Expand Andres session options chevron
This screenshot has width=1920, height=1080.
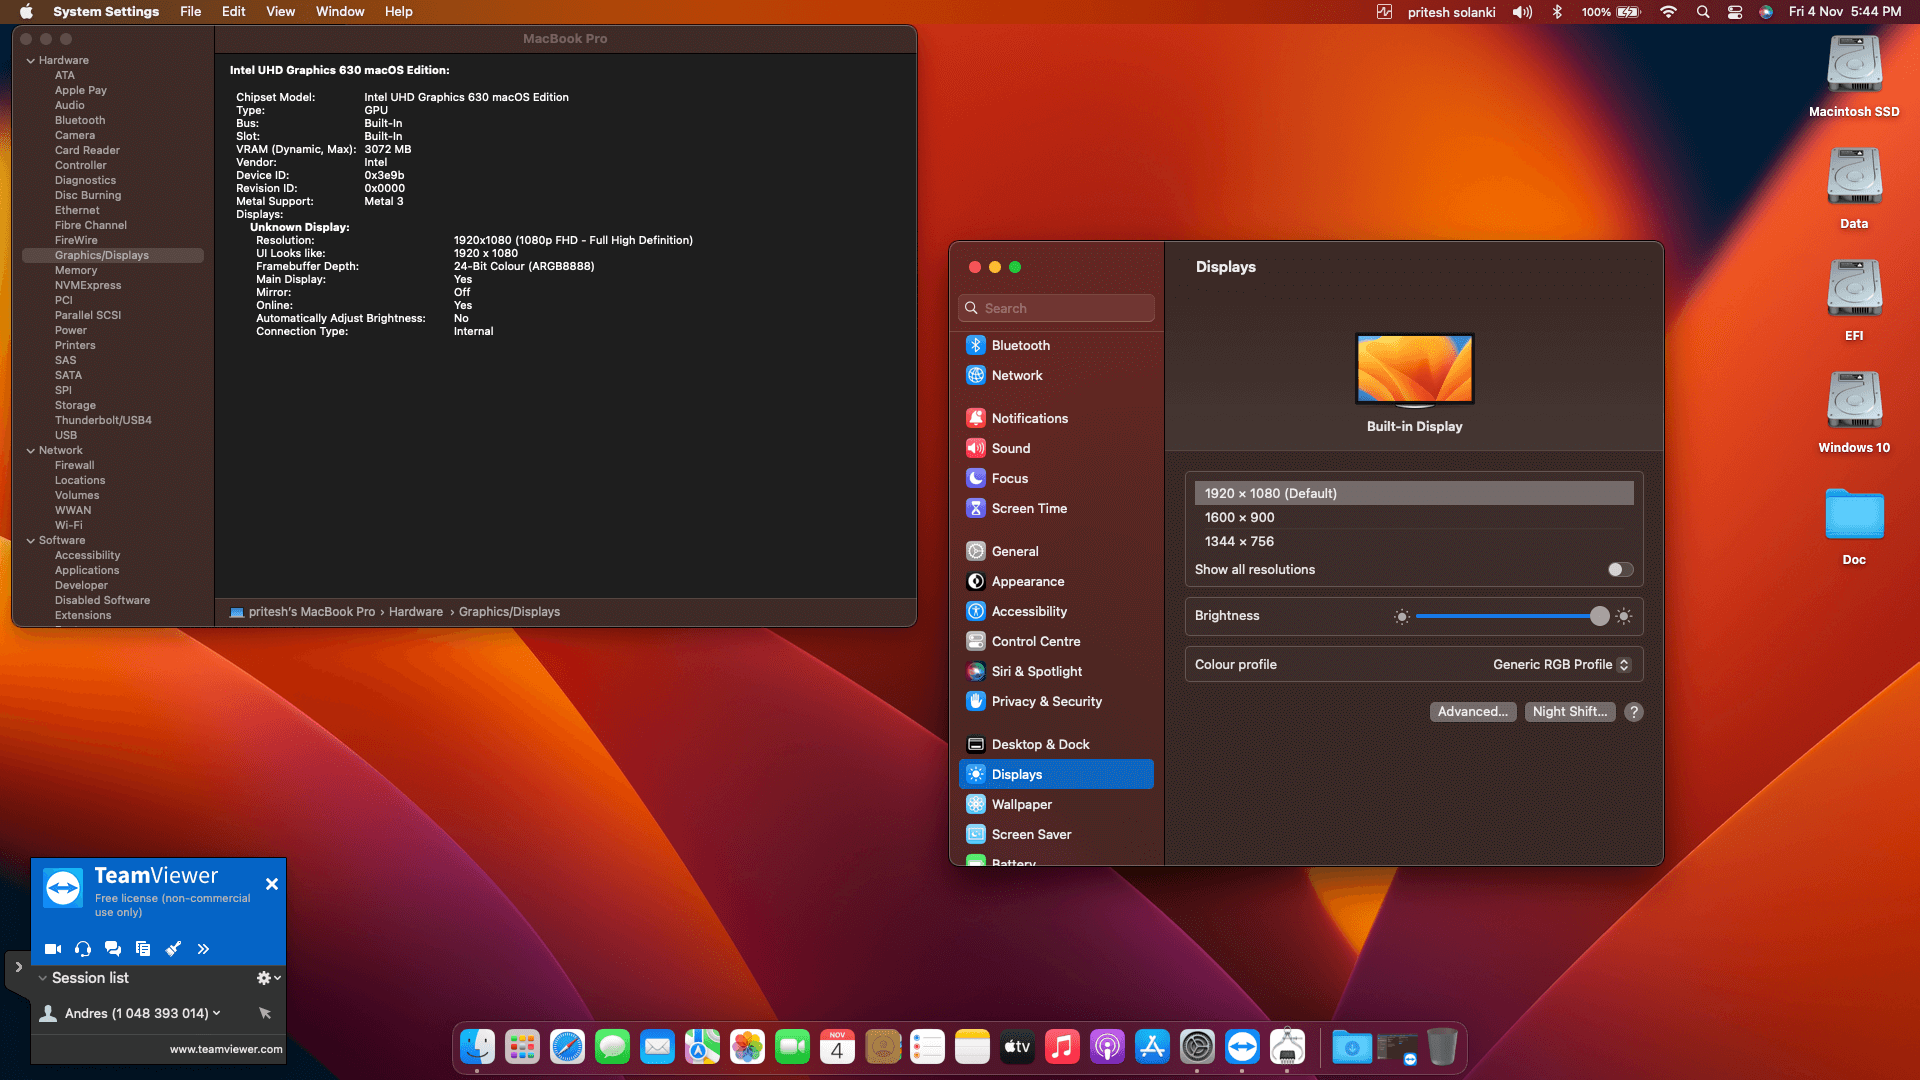click(x=216, y=1013)
